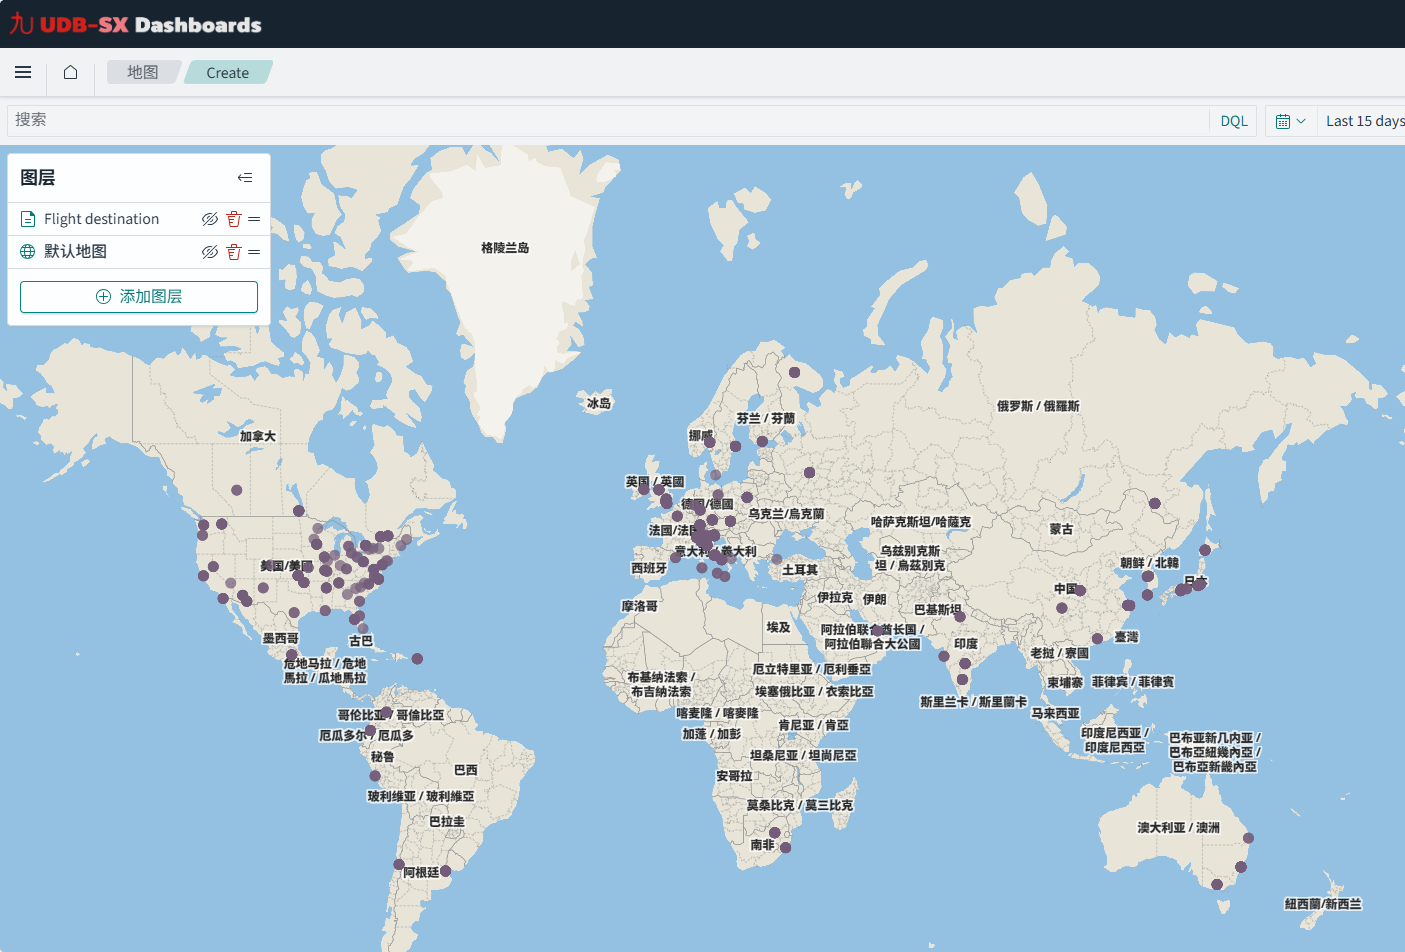Viewport: 1405px width, 952px height.
Task: Open the Last 15 days time range
Action: (1364, 121)
